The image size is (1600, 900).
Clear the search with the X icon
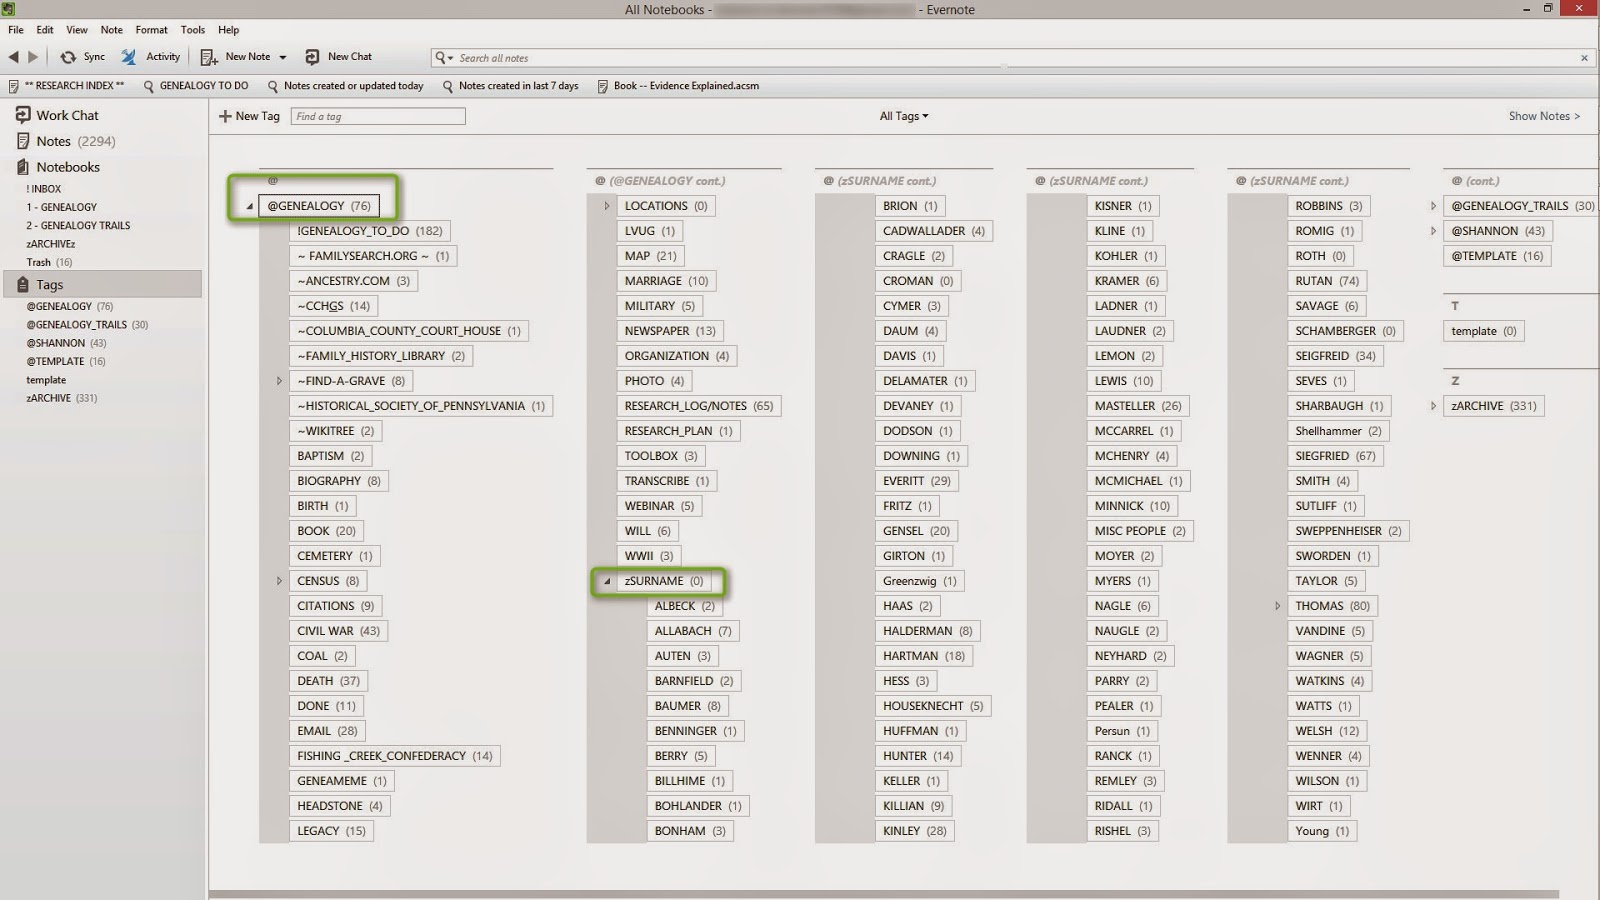(1584, 58)
